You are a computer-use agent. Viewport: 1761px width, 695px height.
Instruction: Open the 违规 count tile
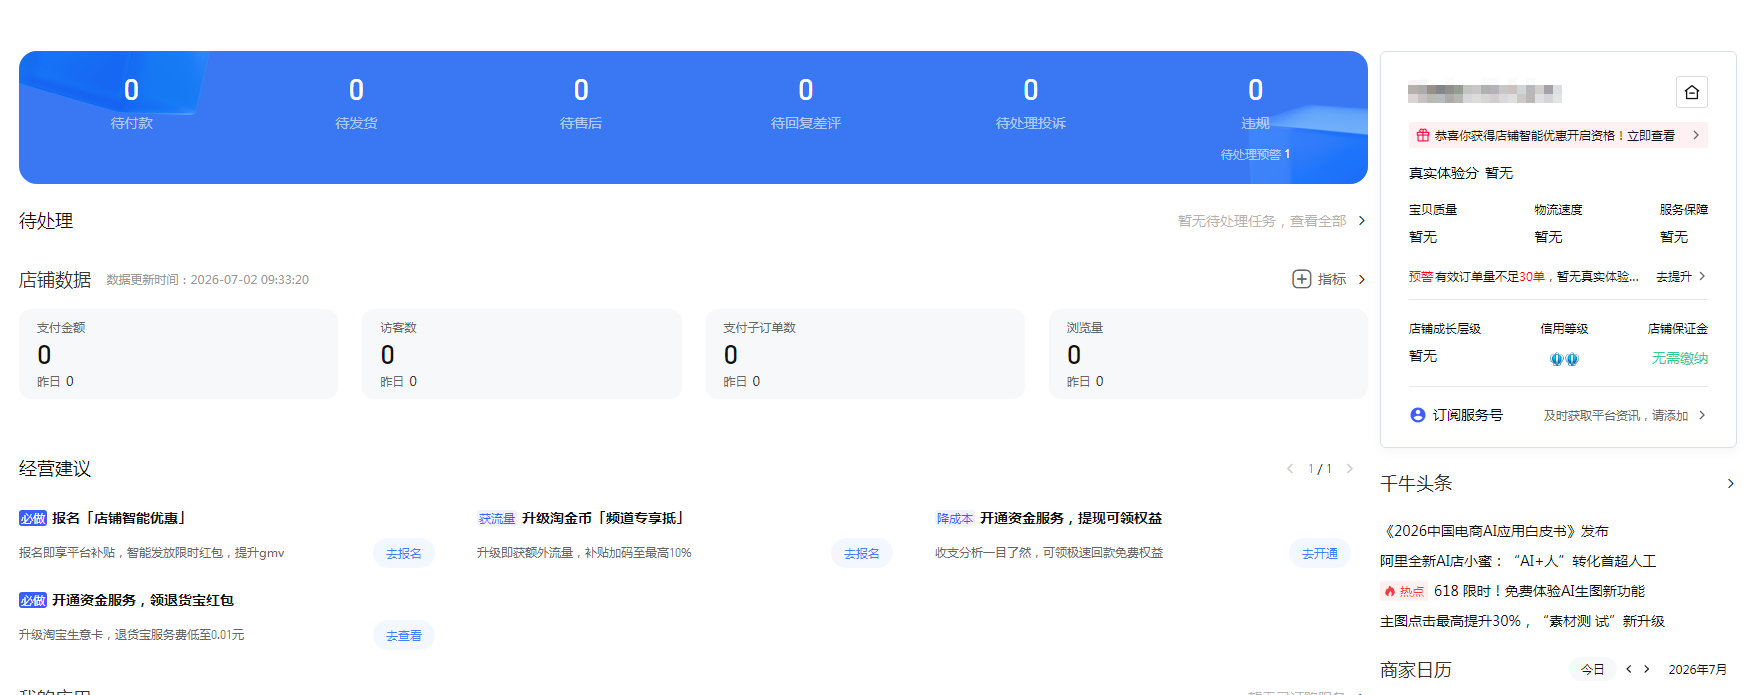coord(1256,103)
